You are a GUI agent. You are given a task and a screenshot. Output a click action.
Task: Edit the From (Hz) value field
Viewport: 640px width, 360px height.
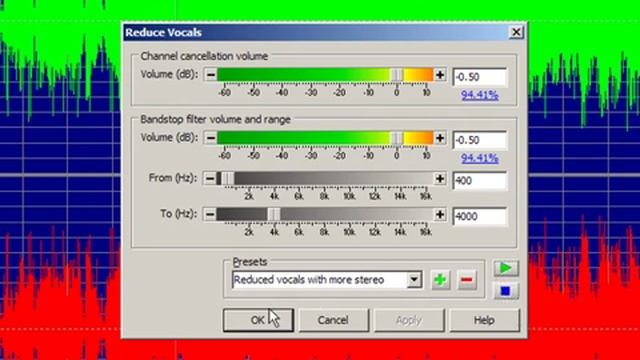tap(480, 180)
